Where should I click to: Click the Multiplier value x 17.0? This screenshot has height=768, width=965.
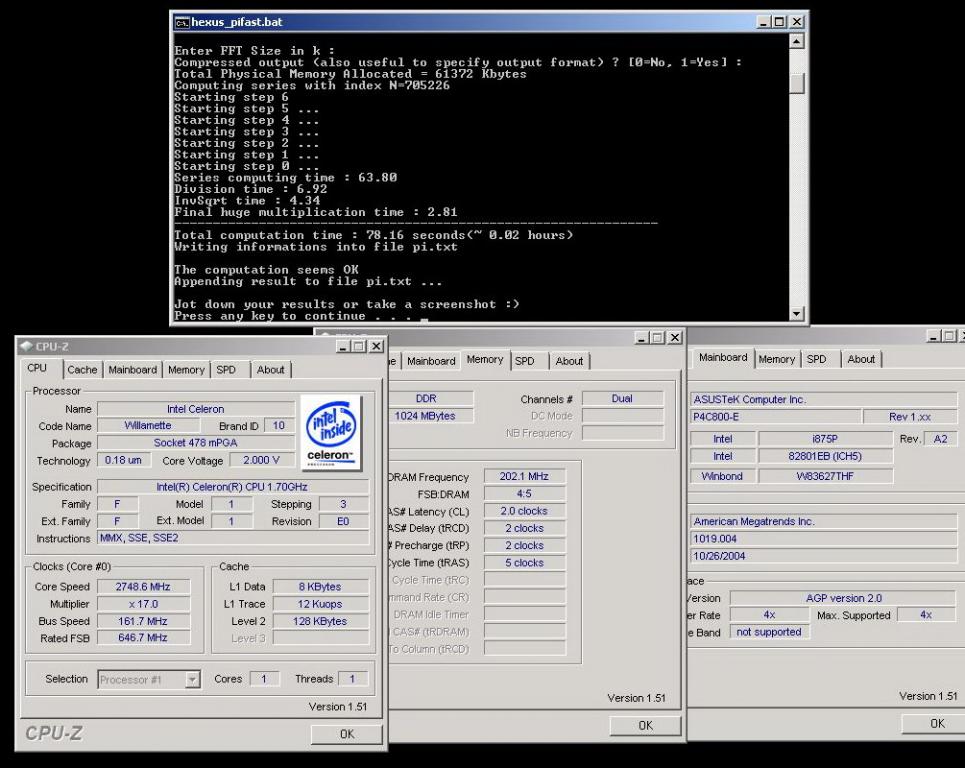[x=143, y=604]
